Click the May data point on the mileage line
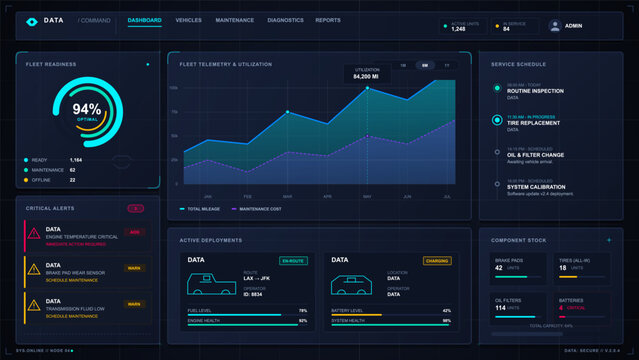639x360 pixels. point(367,88)
